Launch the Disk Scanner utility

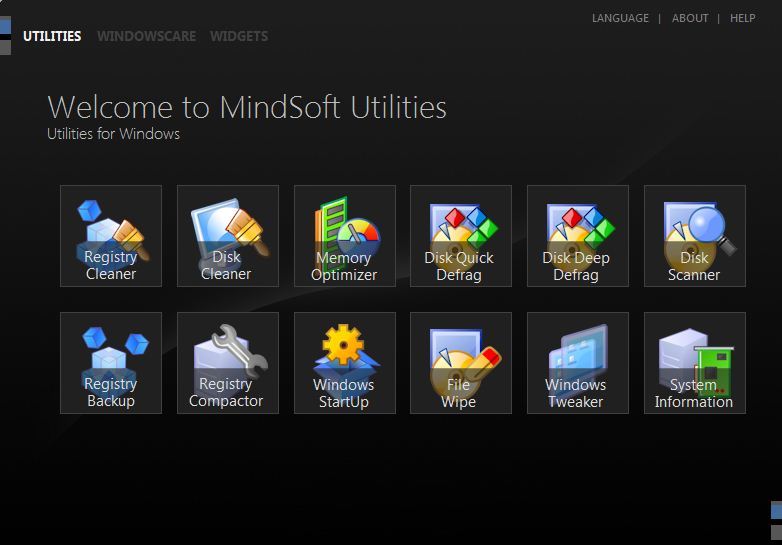coord(695,236)
